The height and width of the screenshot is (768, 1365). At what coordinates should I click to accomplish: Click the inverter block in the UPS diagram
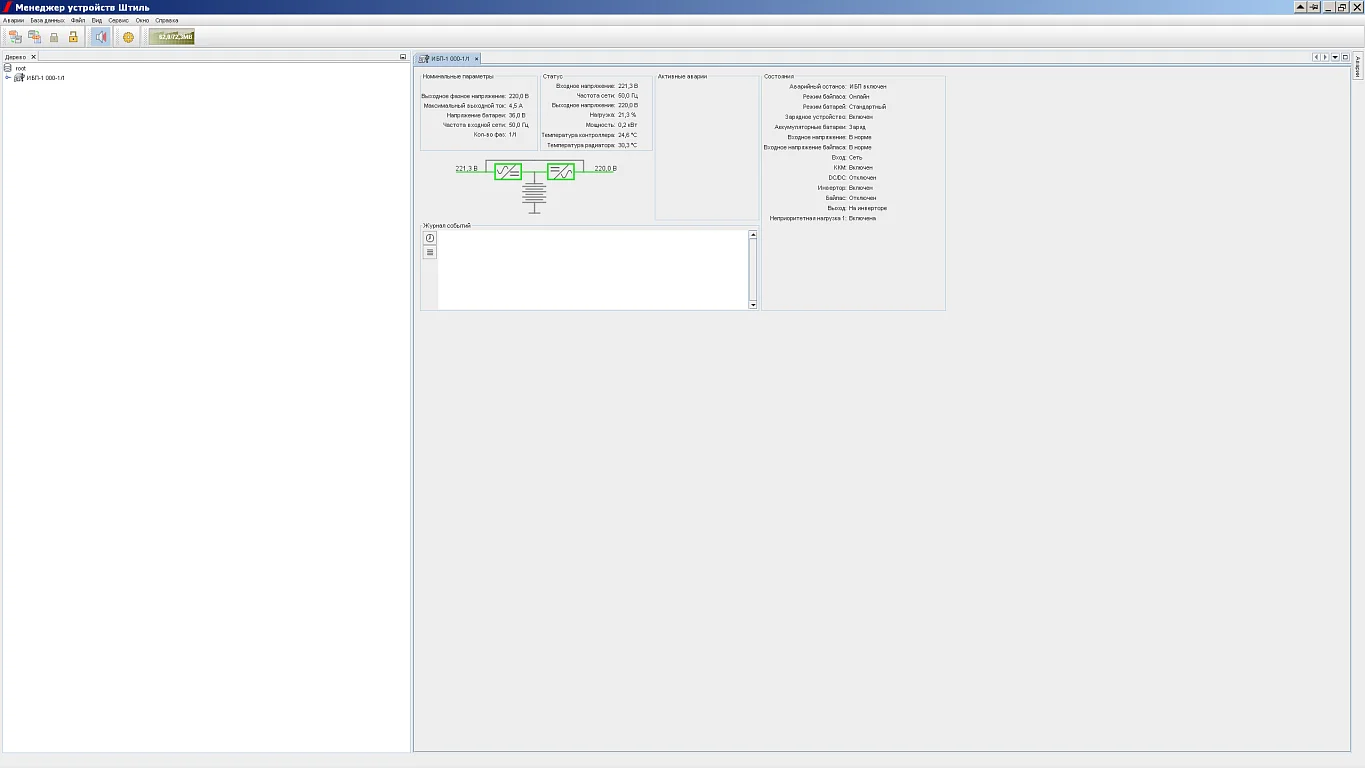561,172
